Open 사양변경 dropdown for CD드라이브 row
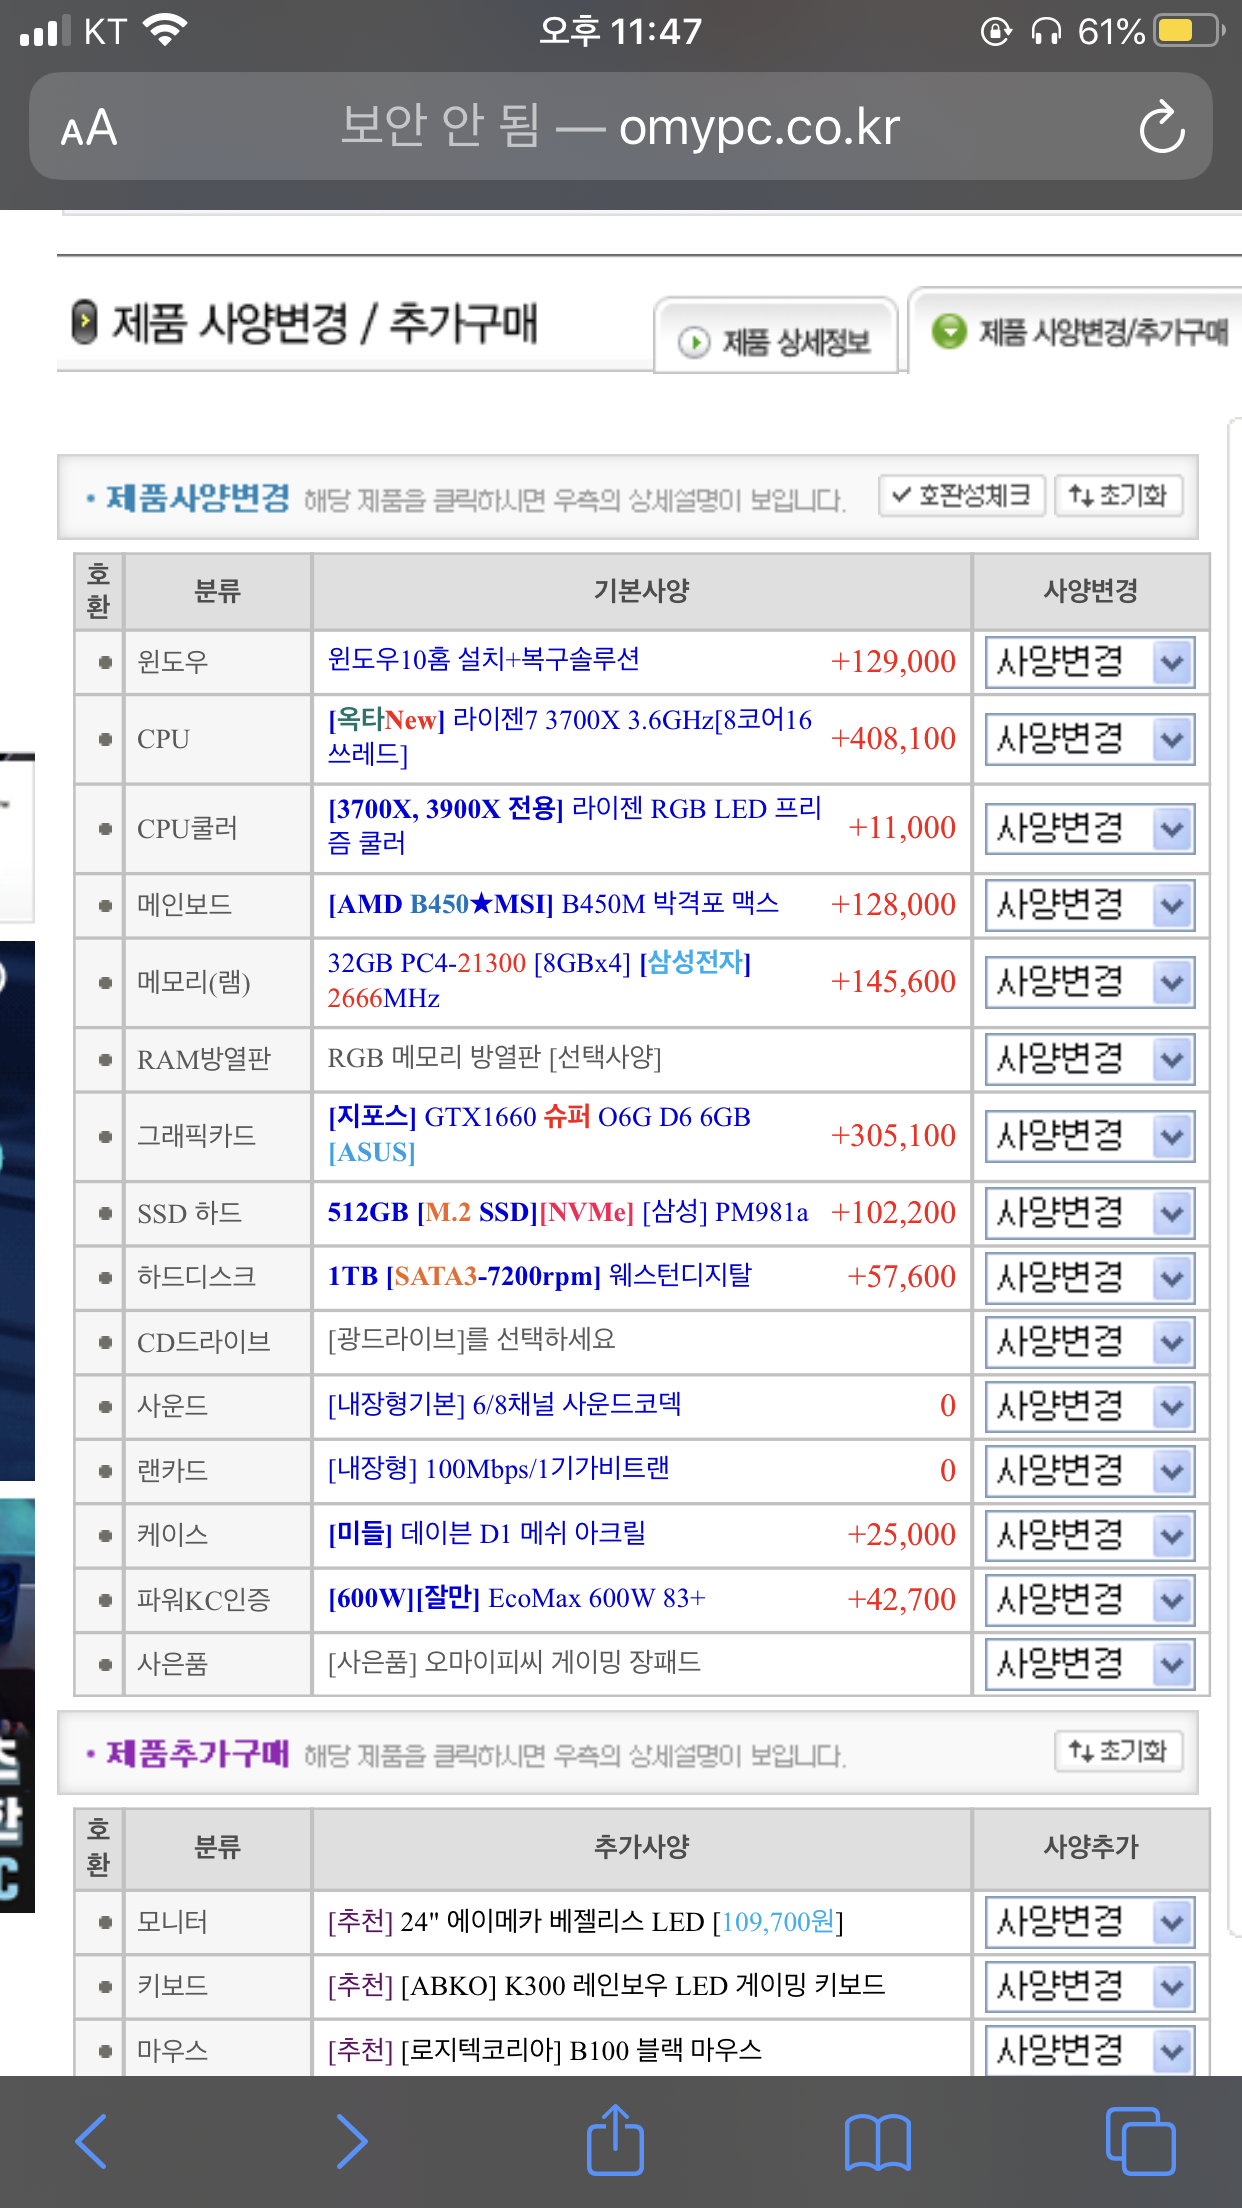Screen dimensions: 1242x2208 coord(1090,1342)
